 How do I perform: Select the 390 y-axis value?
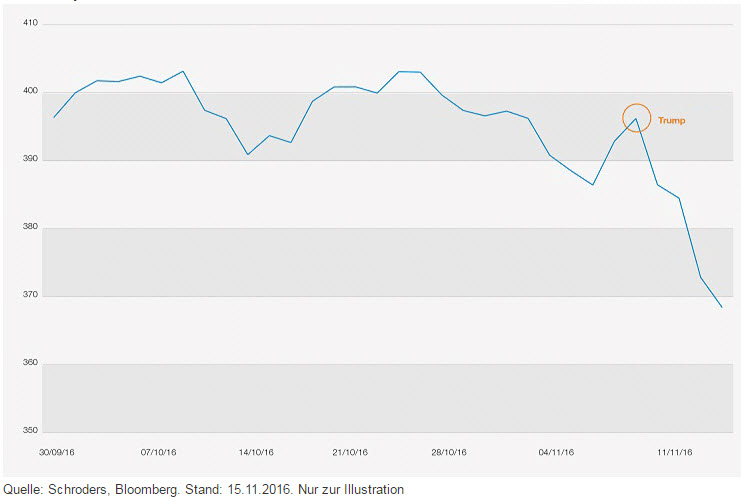[29, 159]
